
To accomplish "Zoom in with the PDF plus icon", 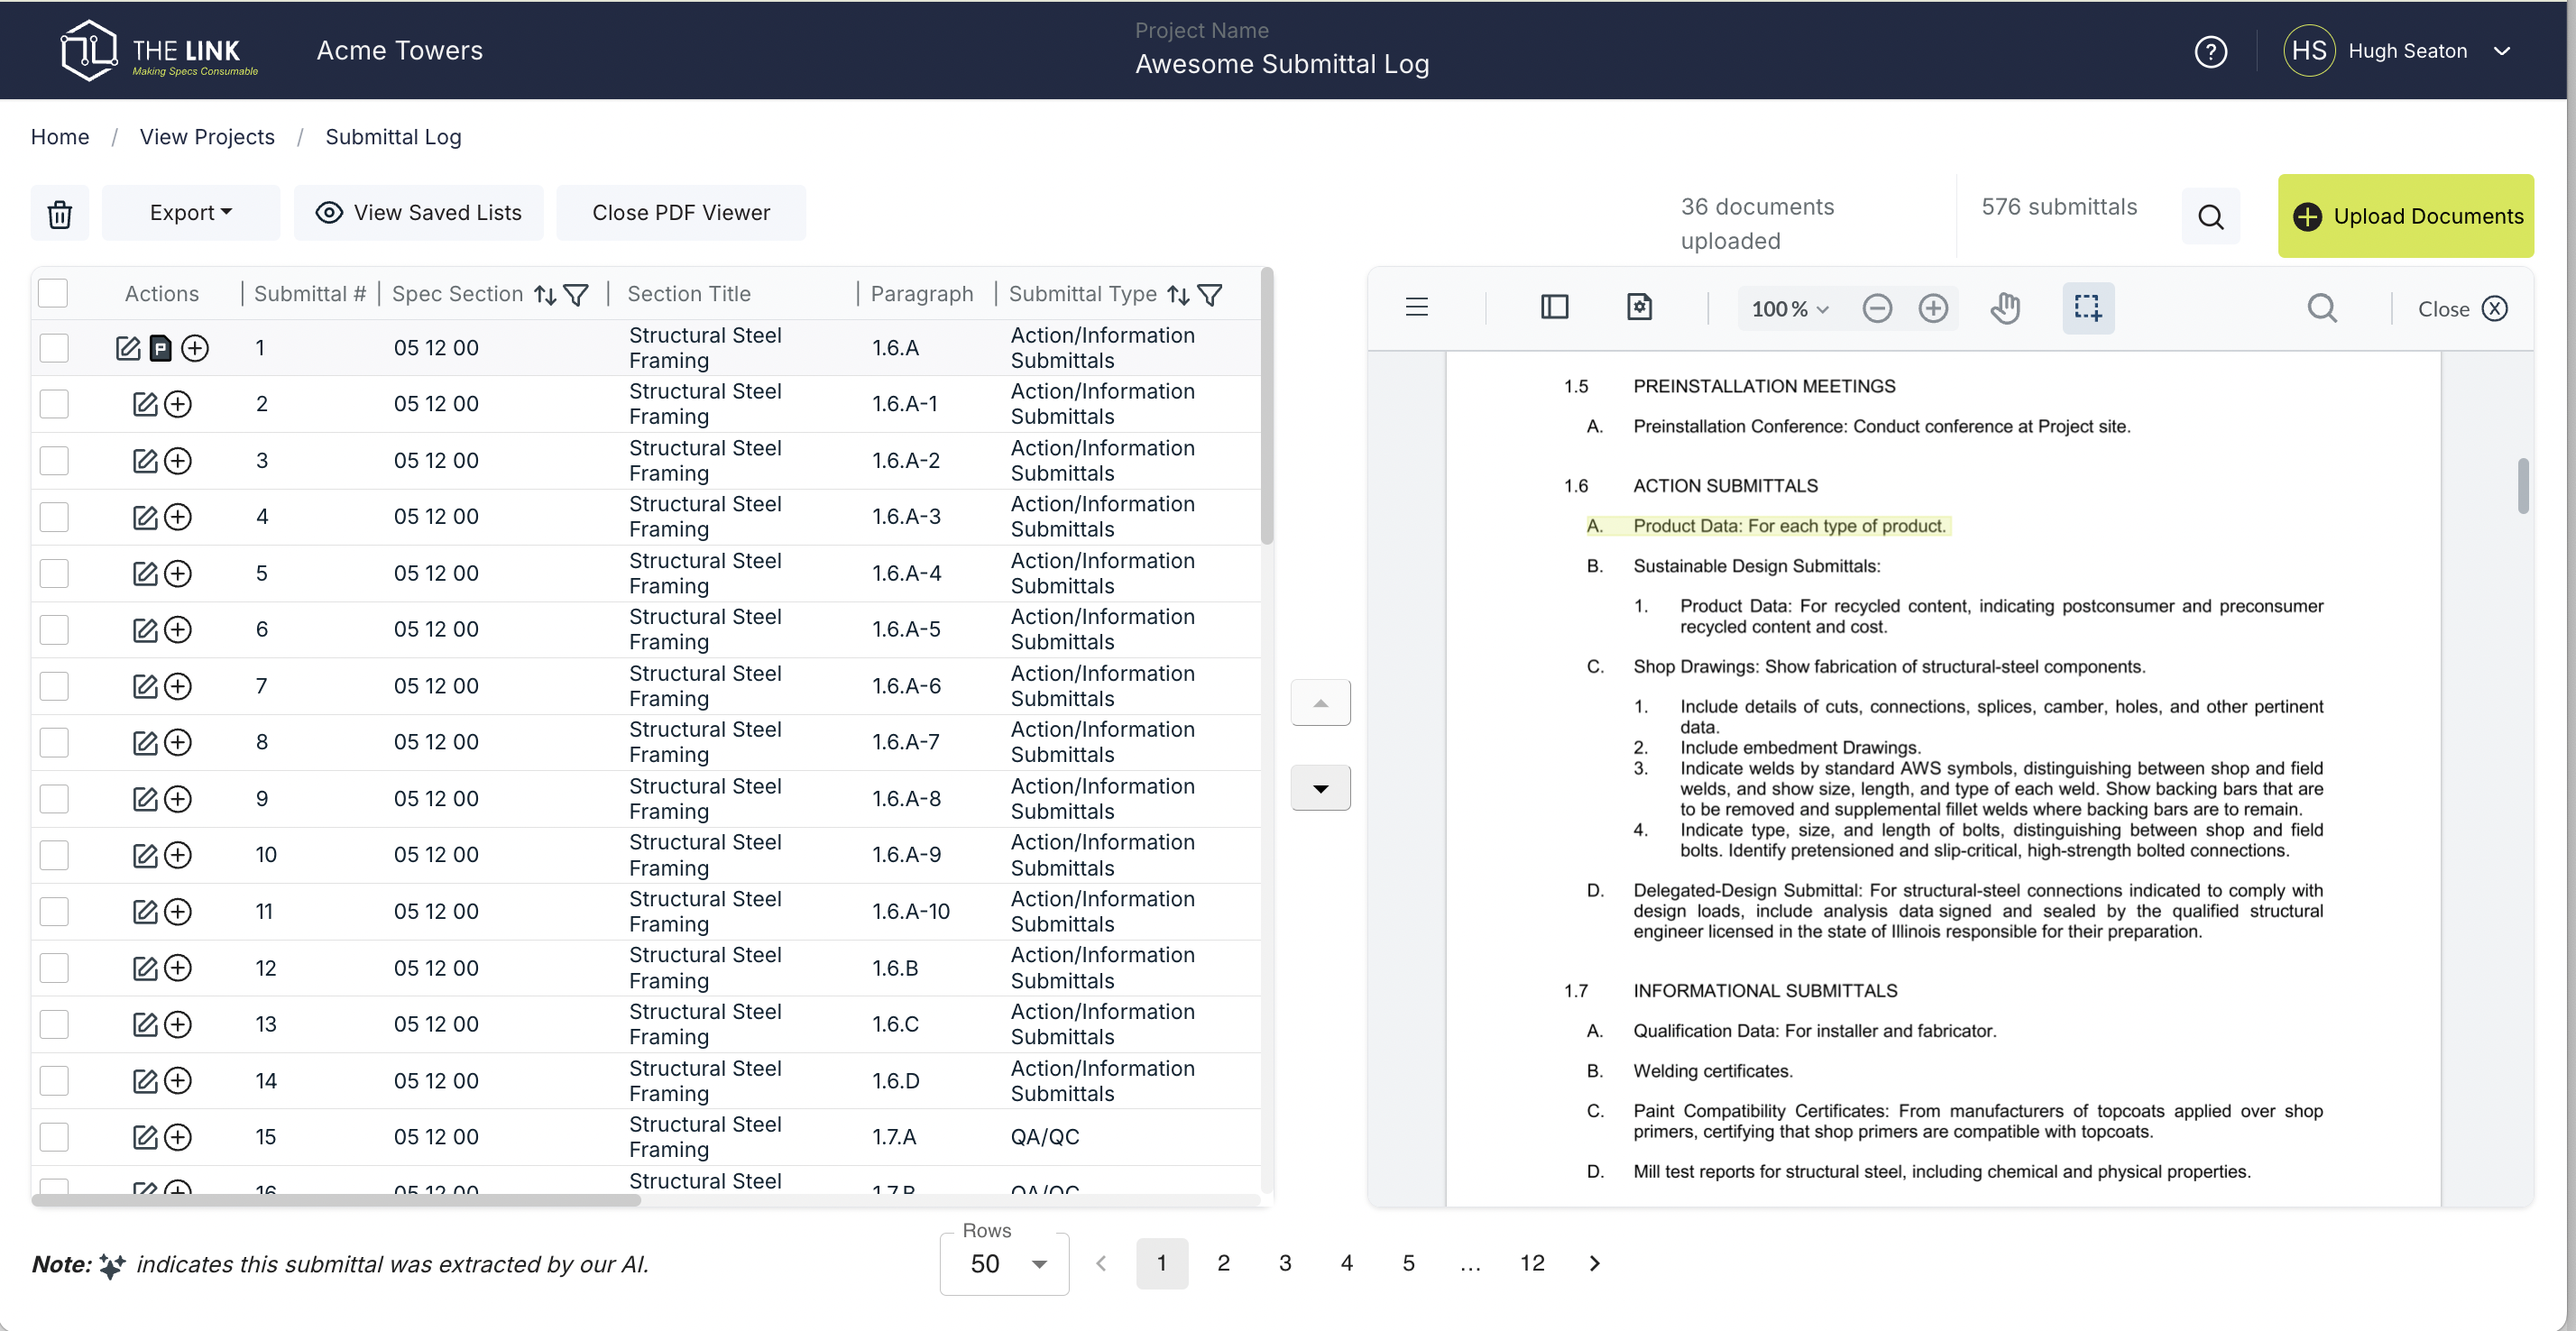I will tap(1933, 308).
